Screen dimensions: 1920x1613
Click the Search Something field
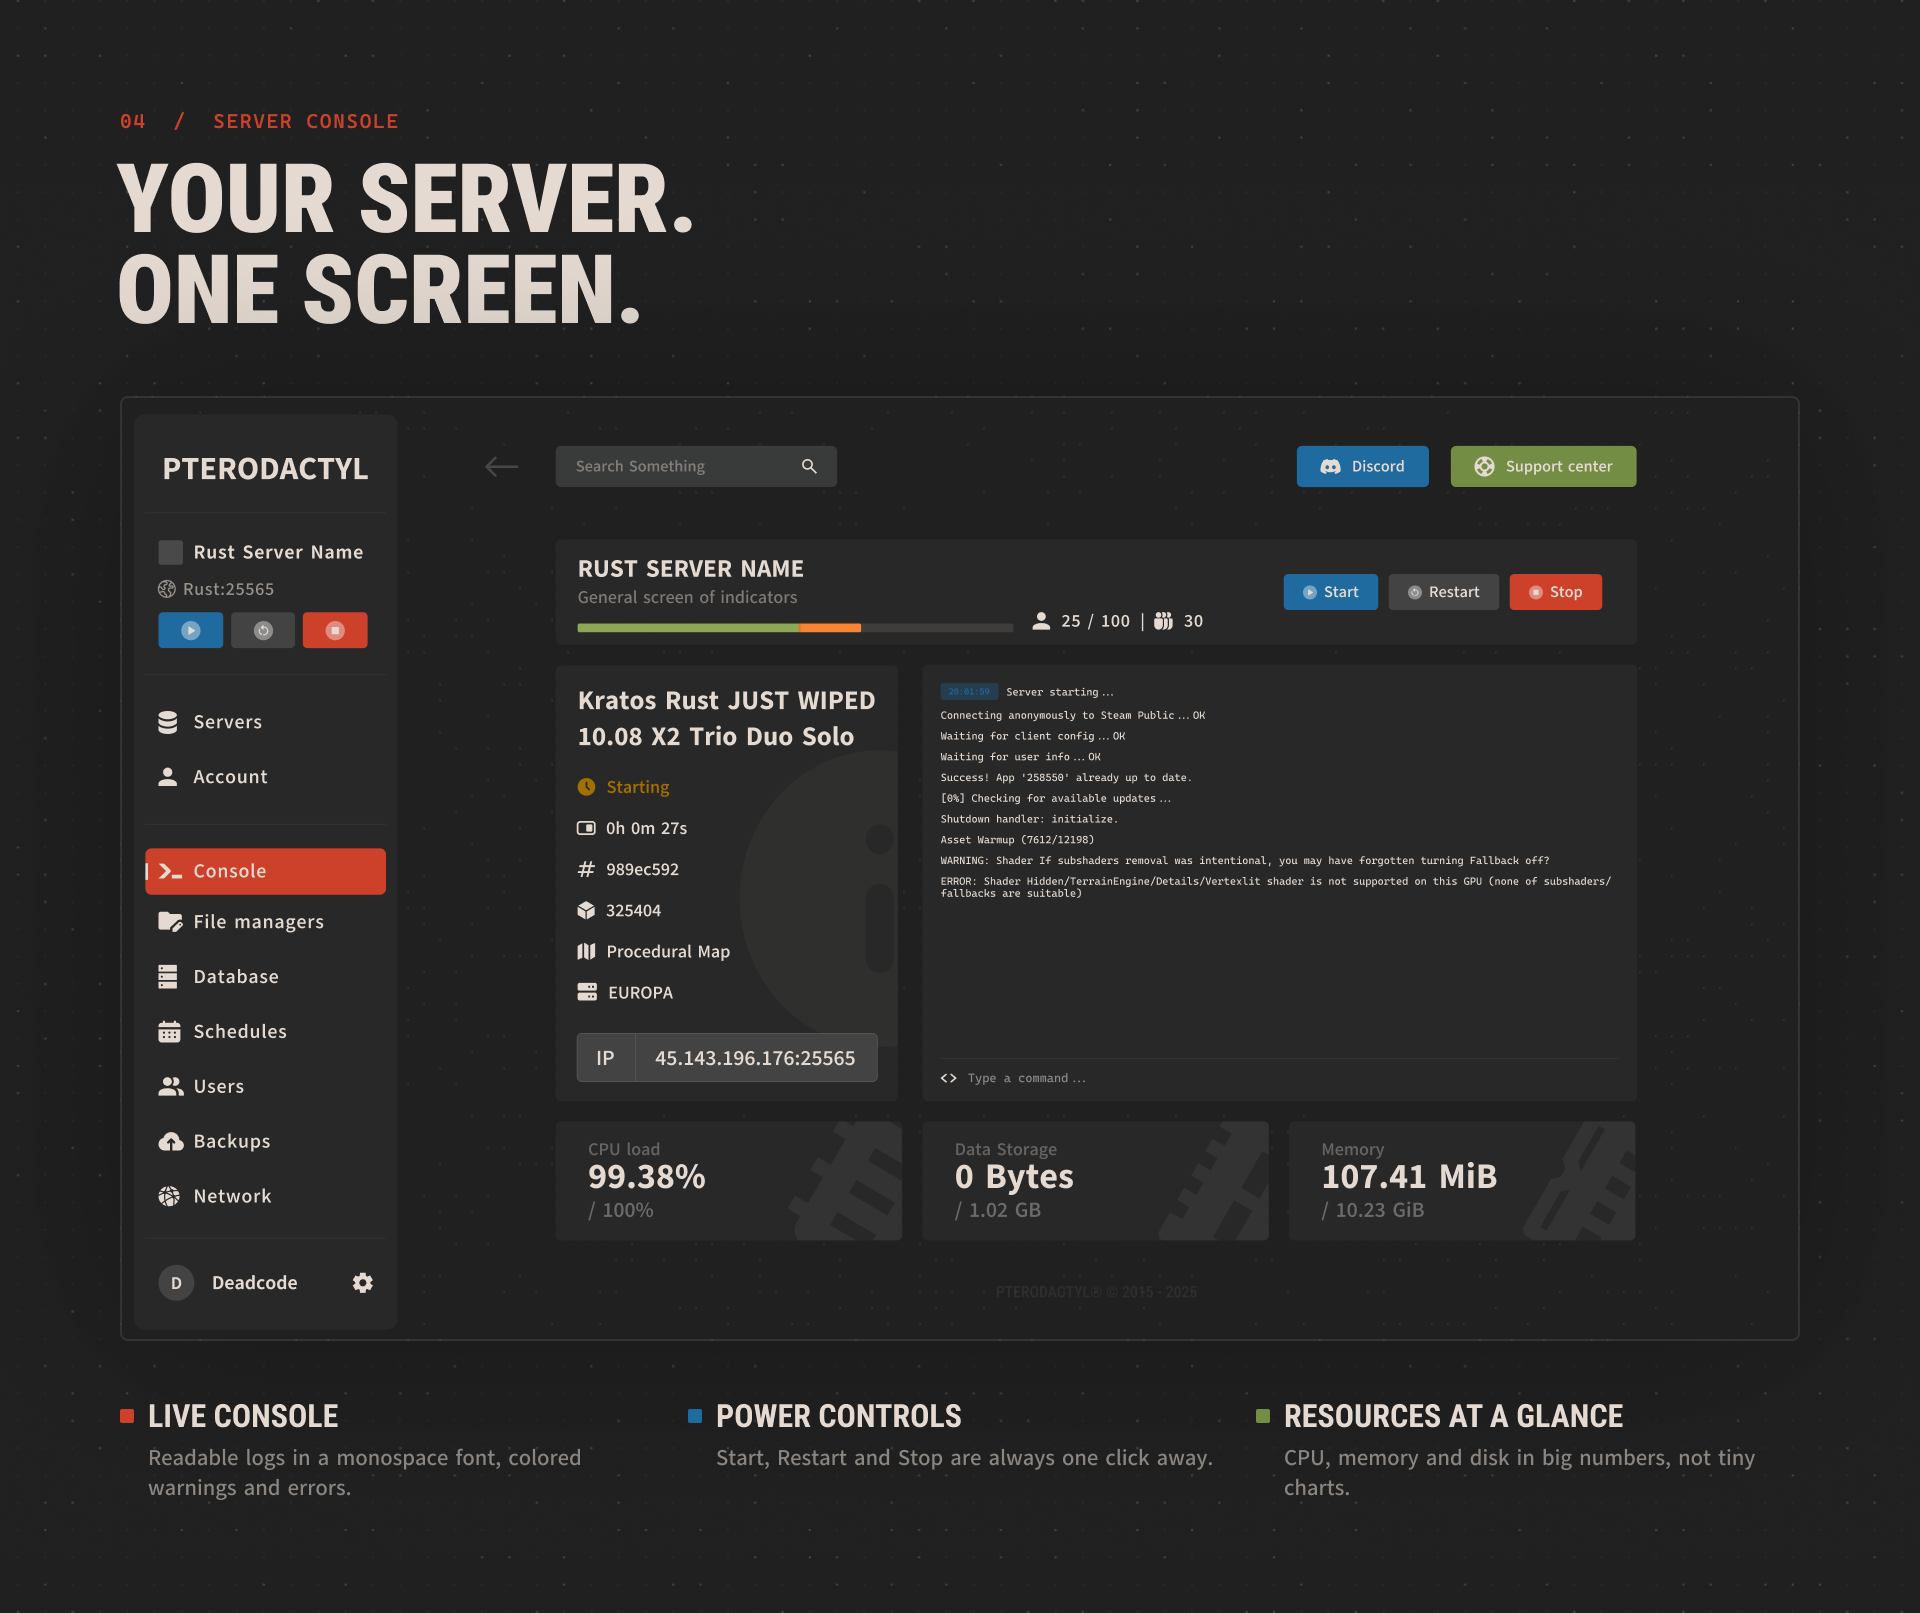pos(696,466)
